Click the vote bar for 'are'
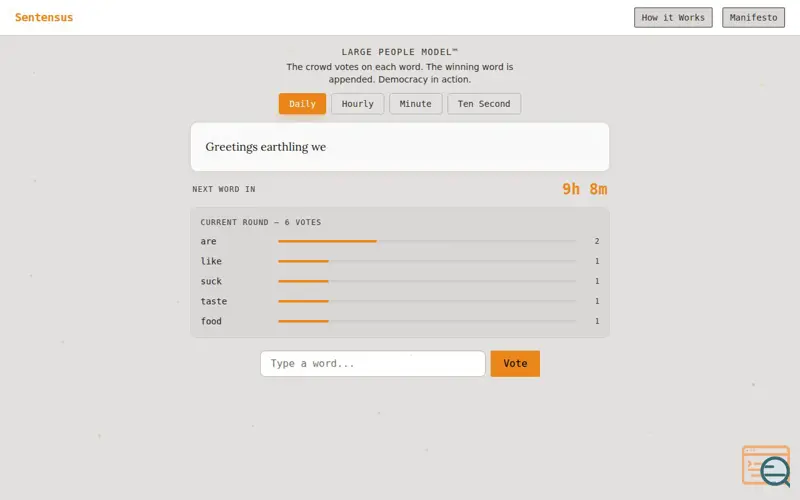 (427, 241)
